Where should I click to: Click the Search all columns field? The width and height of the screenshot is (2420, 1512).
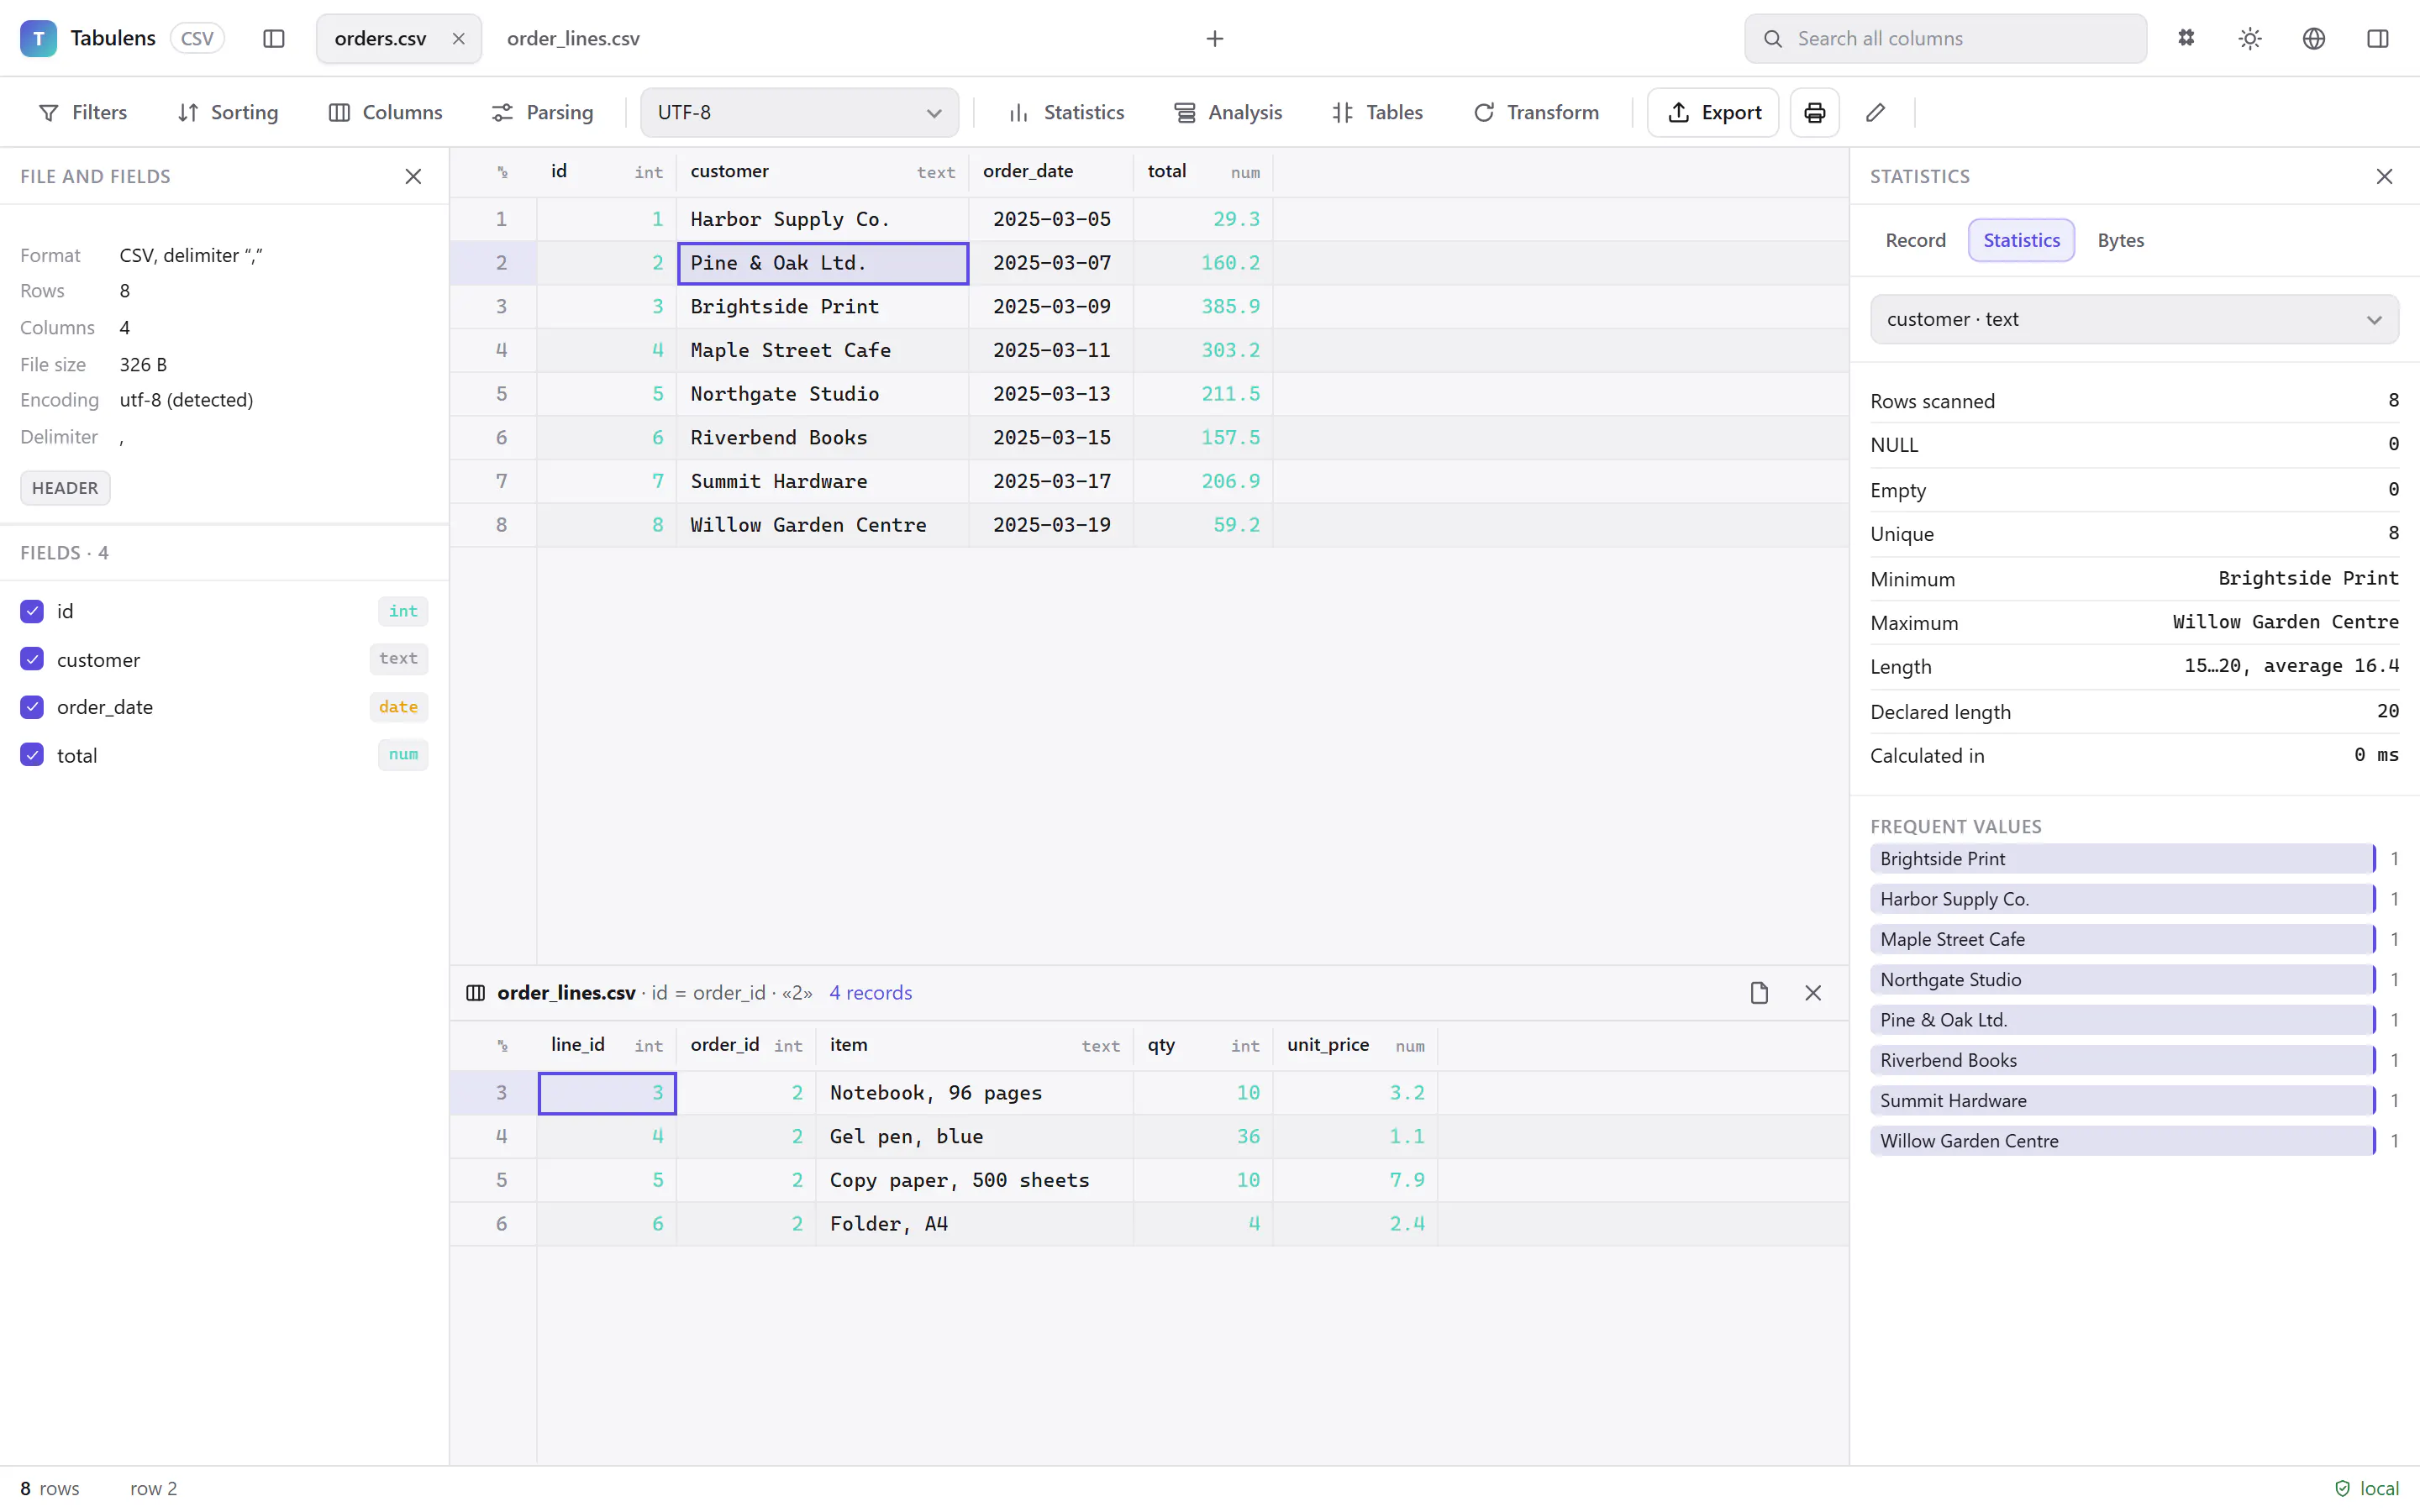(1945, 38)
